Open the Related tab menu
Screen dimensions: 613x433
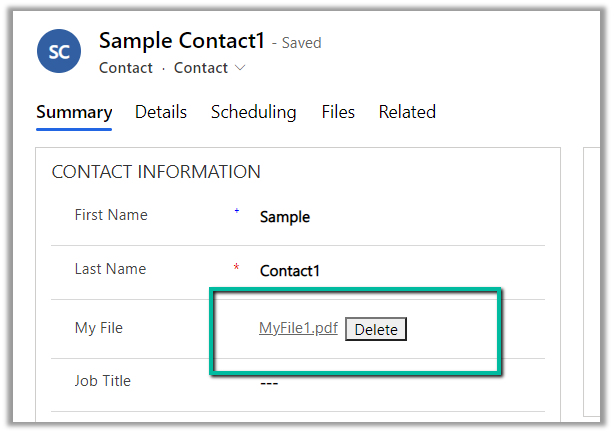pyautogui.click(x=407, y=112)
